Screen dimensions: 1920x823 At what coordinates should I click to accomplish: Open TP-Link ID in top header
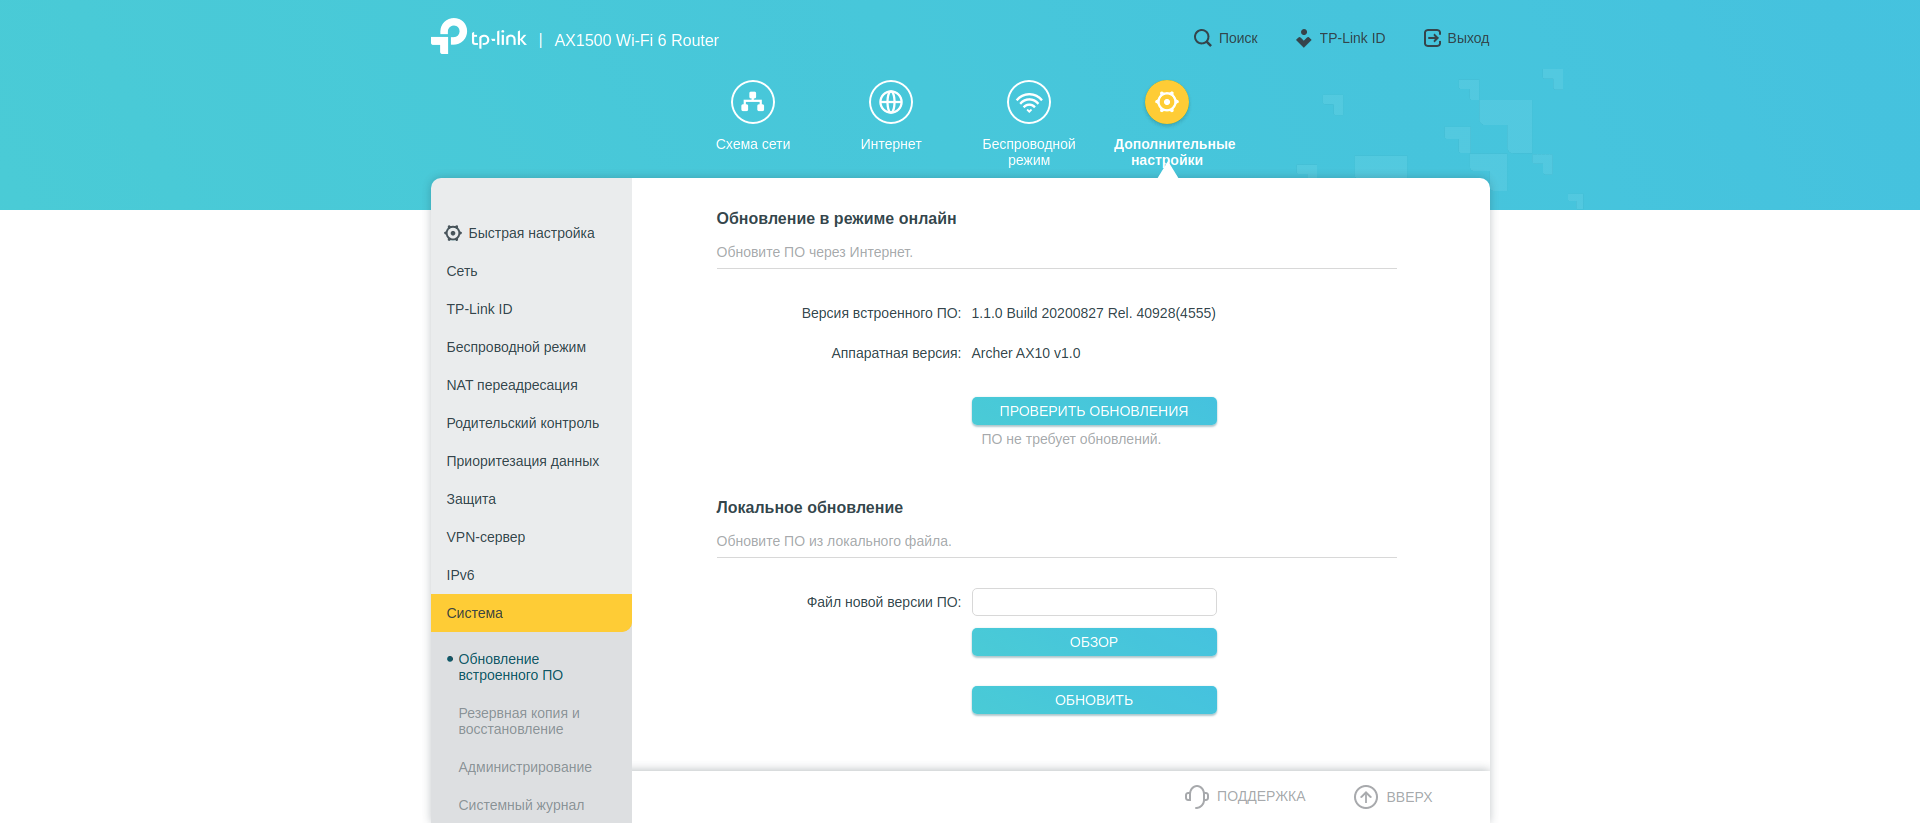pyautogui.click(x=1340, y=38)
